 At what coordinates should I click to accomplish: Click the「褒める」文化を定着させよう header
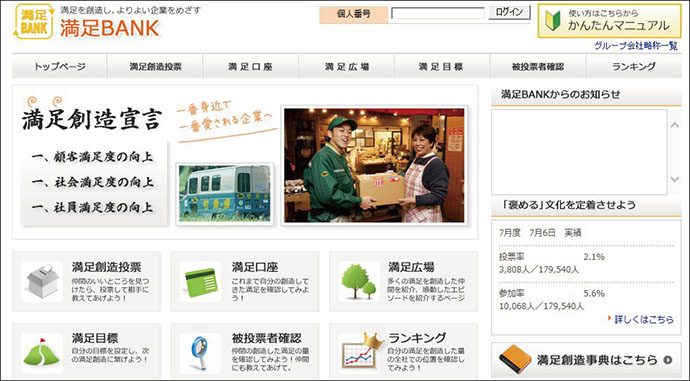[569, 205]
